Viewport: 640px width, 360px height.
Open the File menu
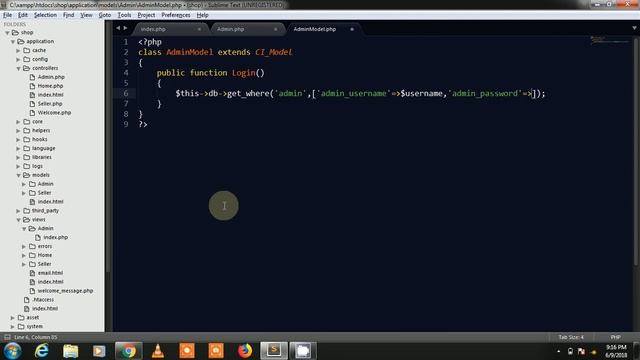point(7,15)
